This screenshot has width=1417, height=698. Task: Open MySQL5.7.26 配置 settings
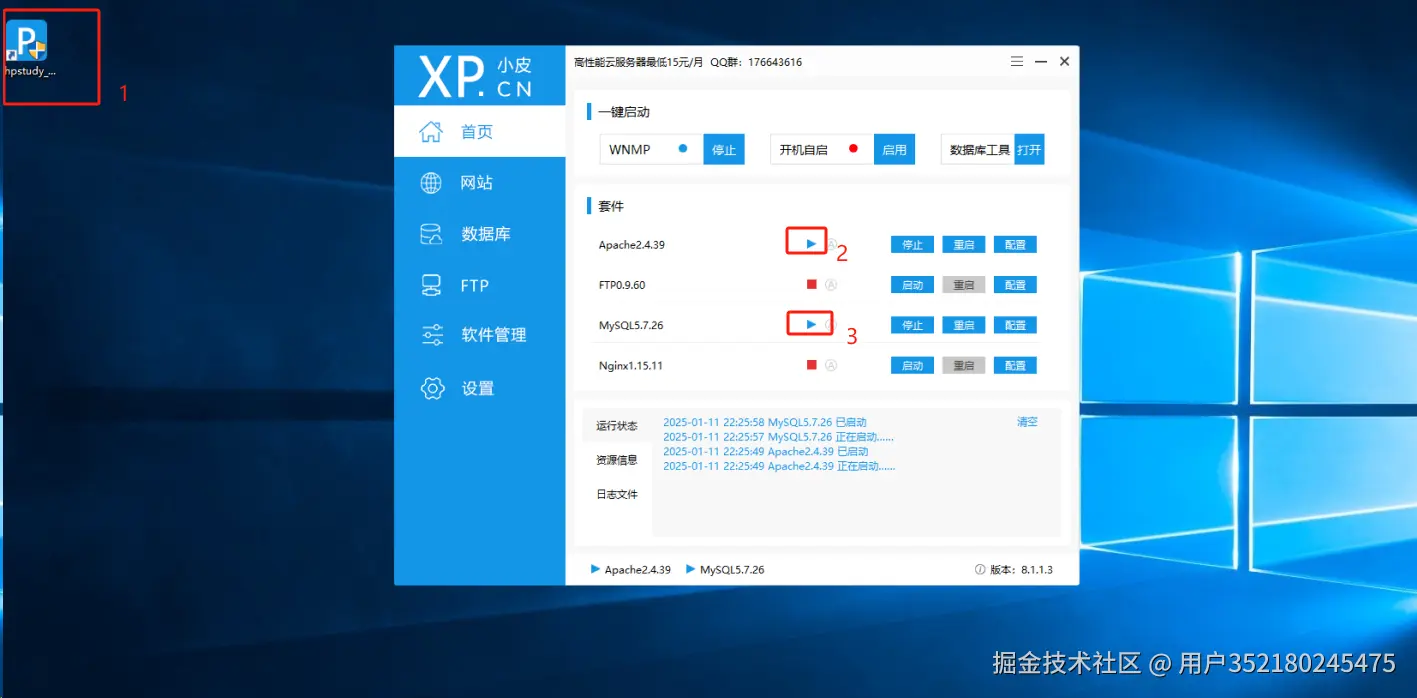pos(1015,325)
